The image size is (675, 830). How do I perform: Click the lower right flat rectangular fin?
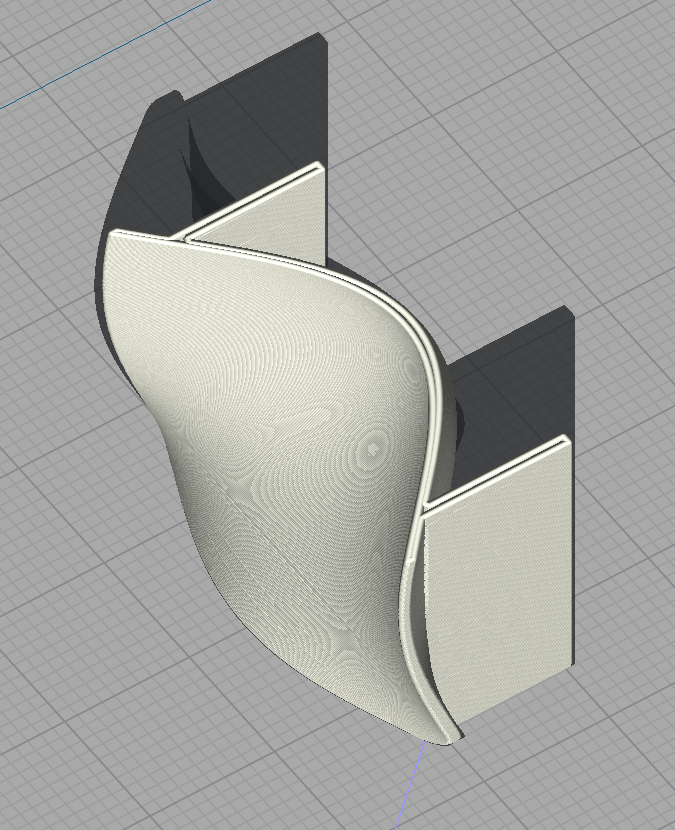click(x=498, y=582)
